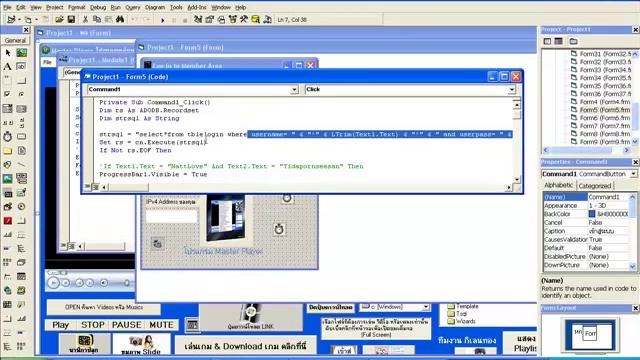Click the Play button on media form

tap(60, 325)
